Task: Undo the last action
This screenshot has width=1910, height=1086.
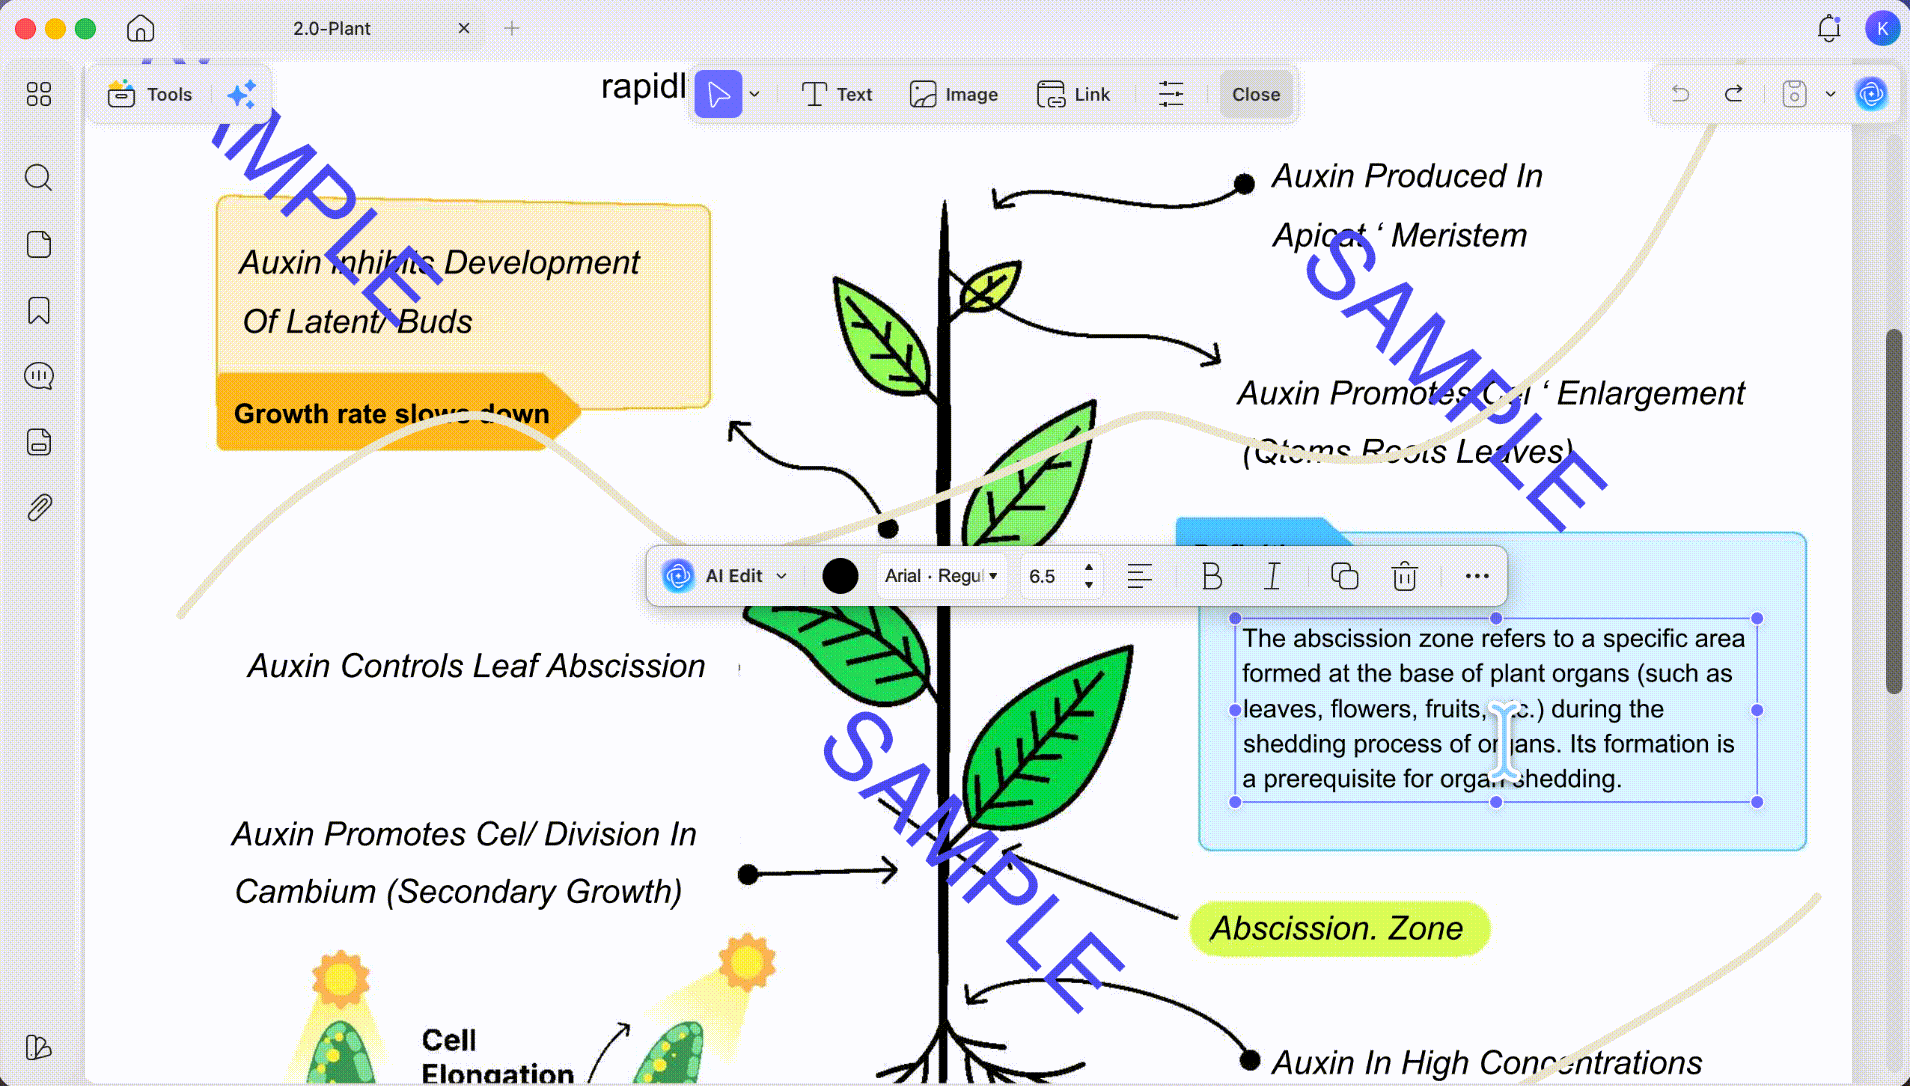Action: point(1680,94)
